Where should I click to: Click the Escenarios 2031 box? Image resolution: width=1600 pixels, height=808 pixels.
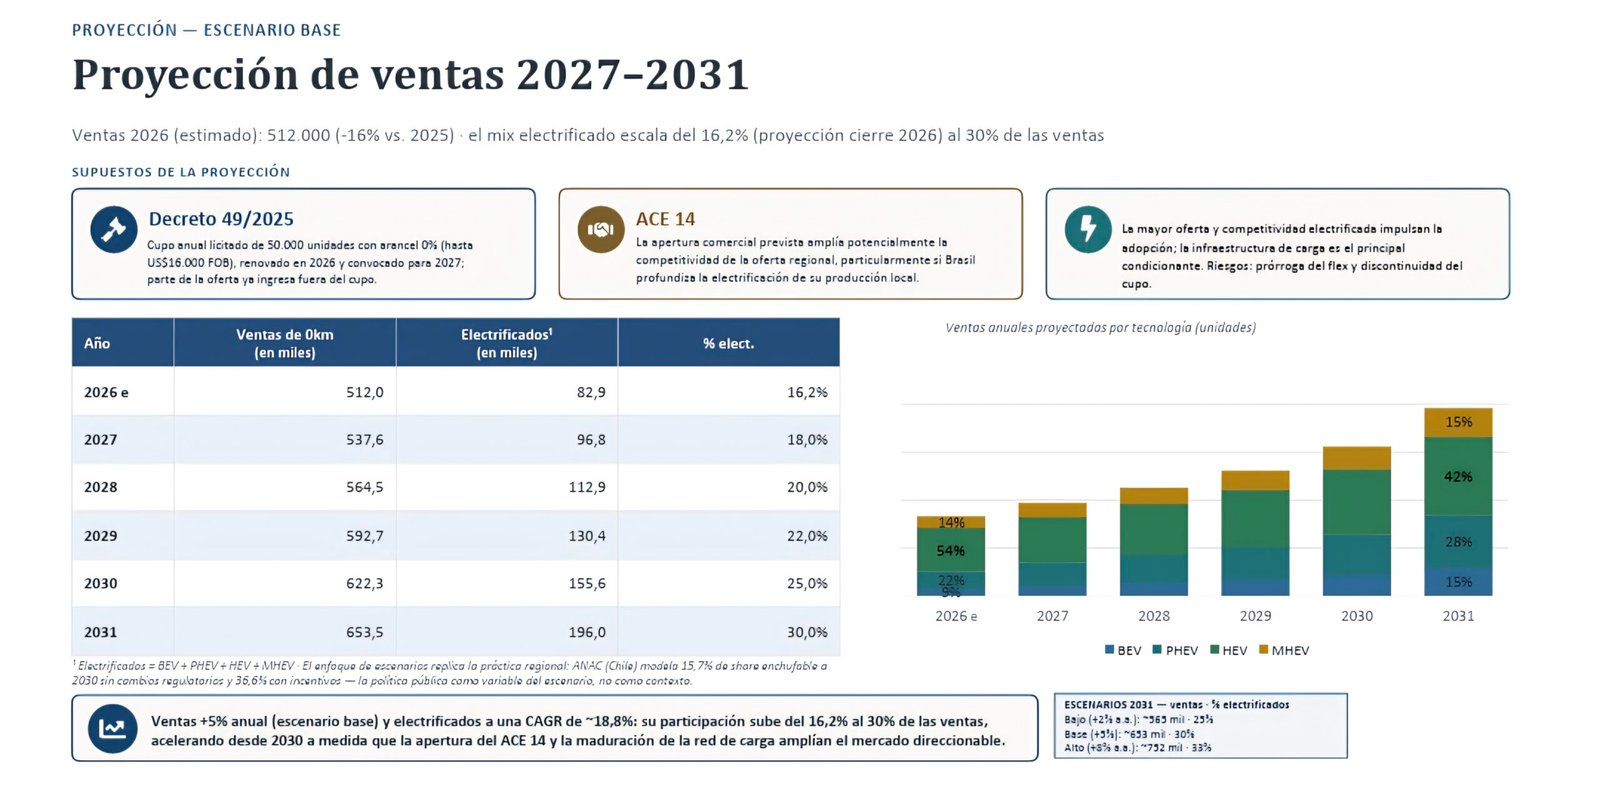click(1200, 726)
